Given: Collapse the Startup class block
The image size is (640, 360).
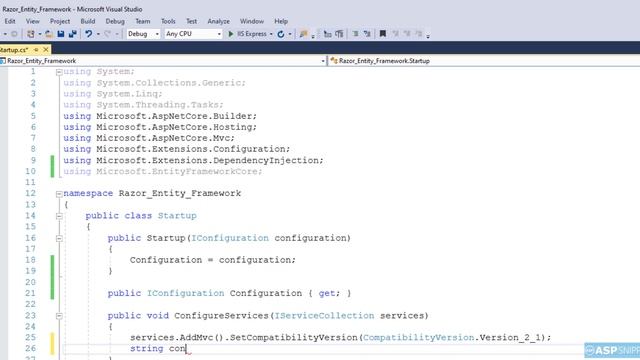Looking at the screenshot, I should pyautogui.click(x=59, y=216).
